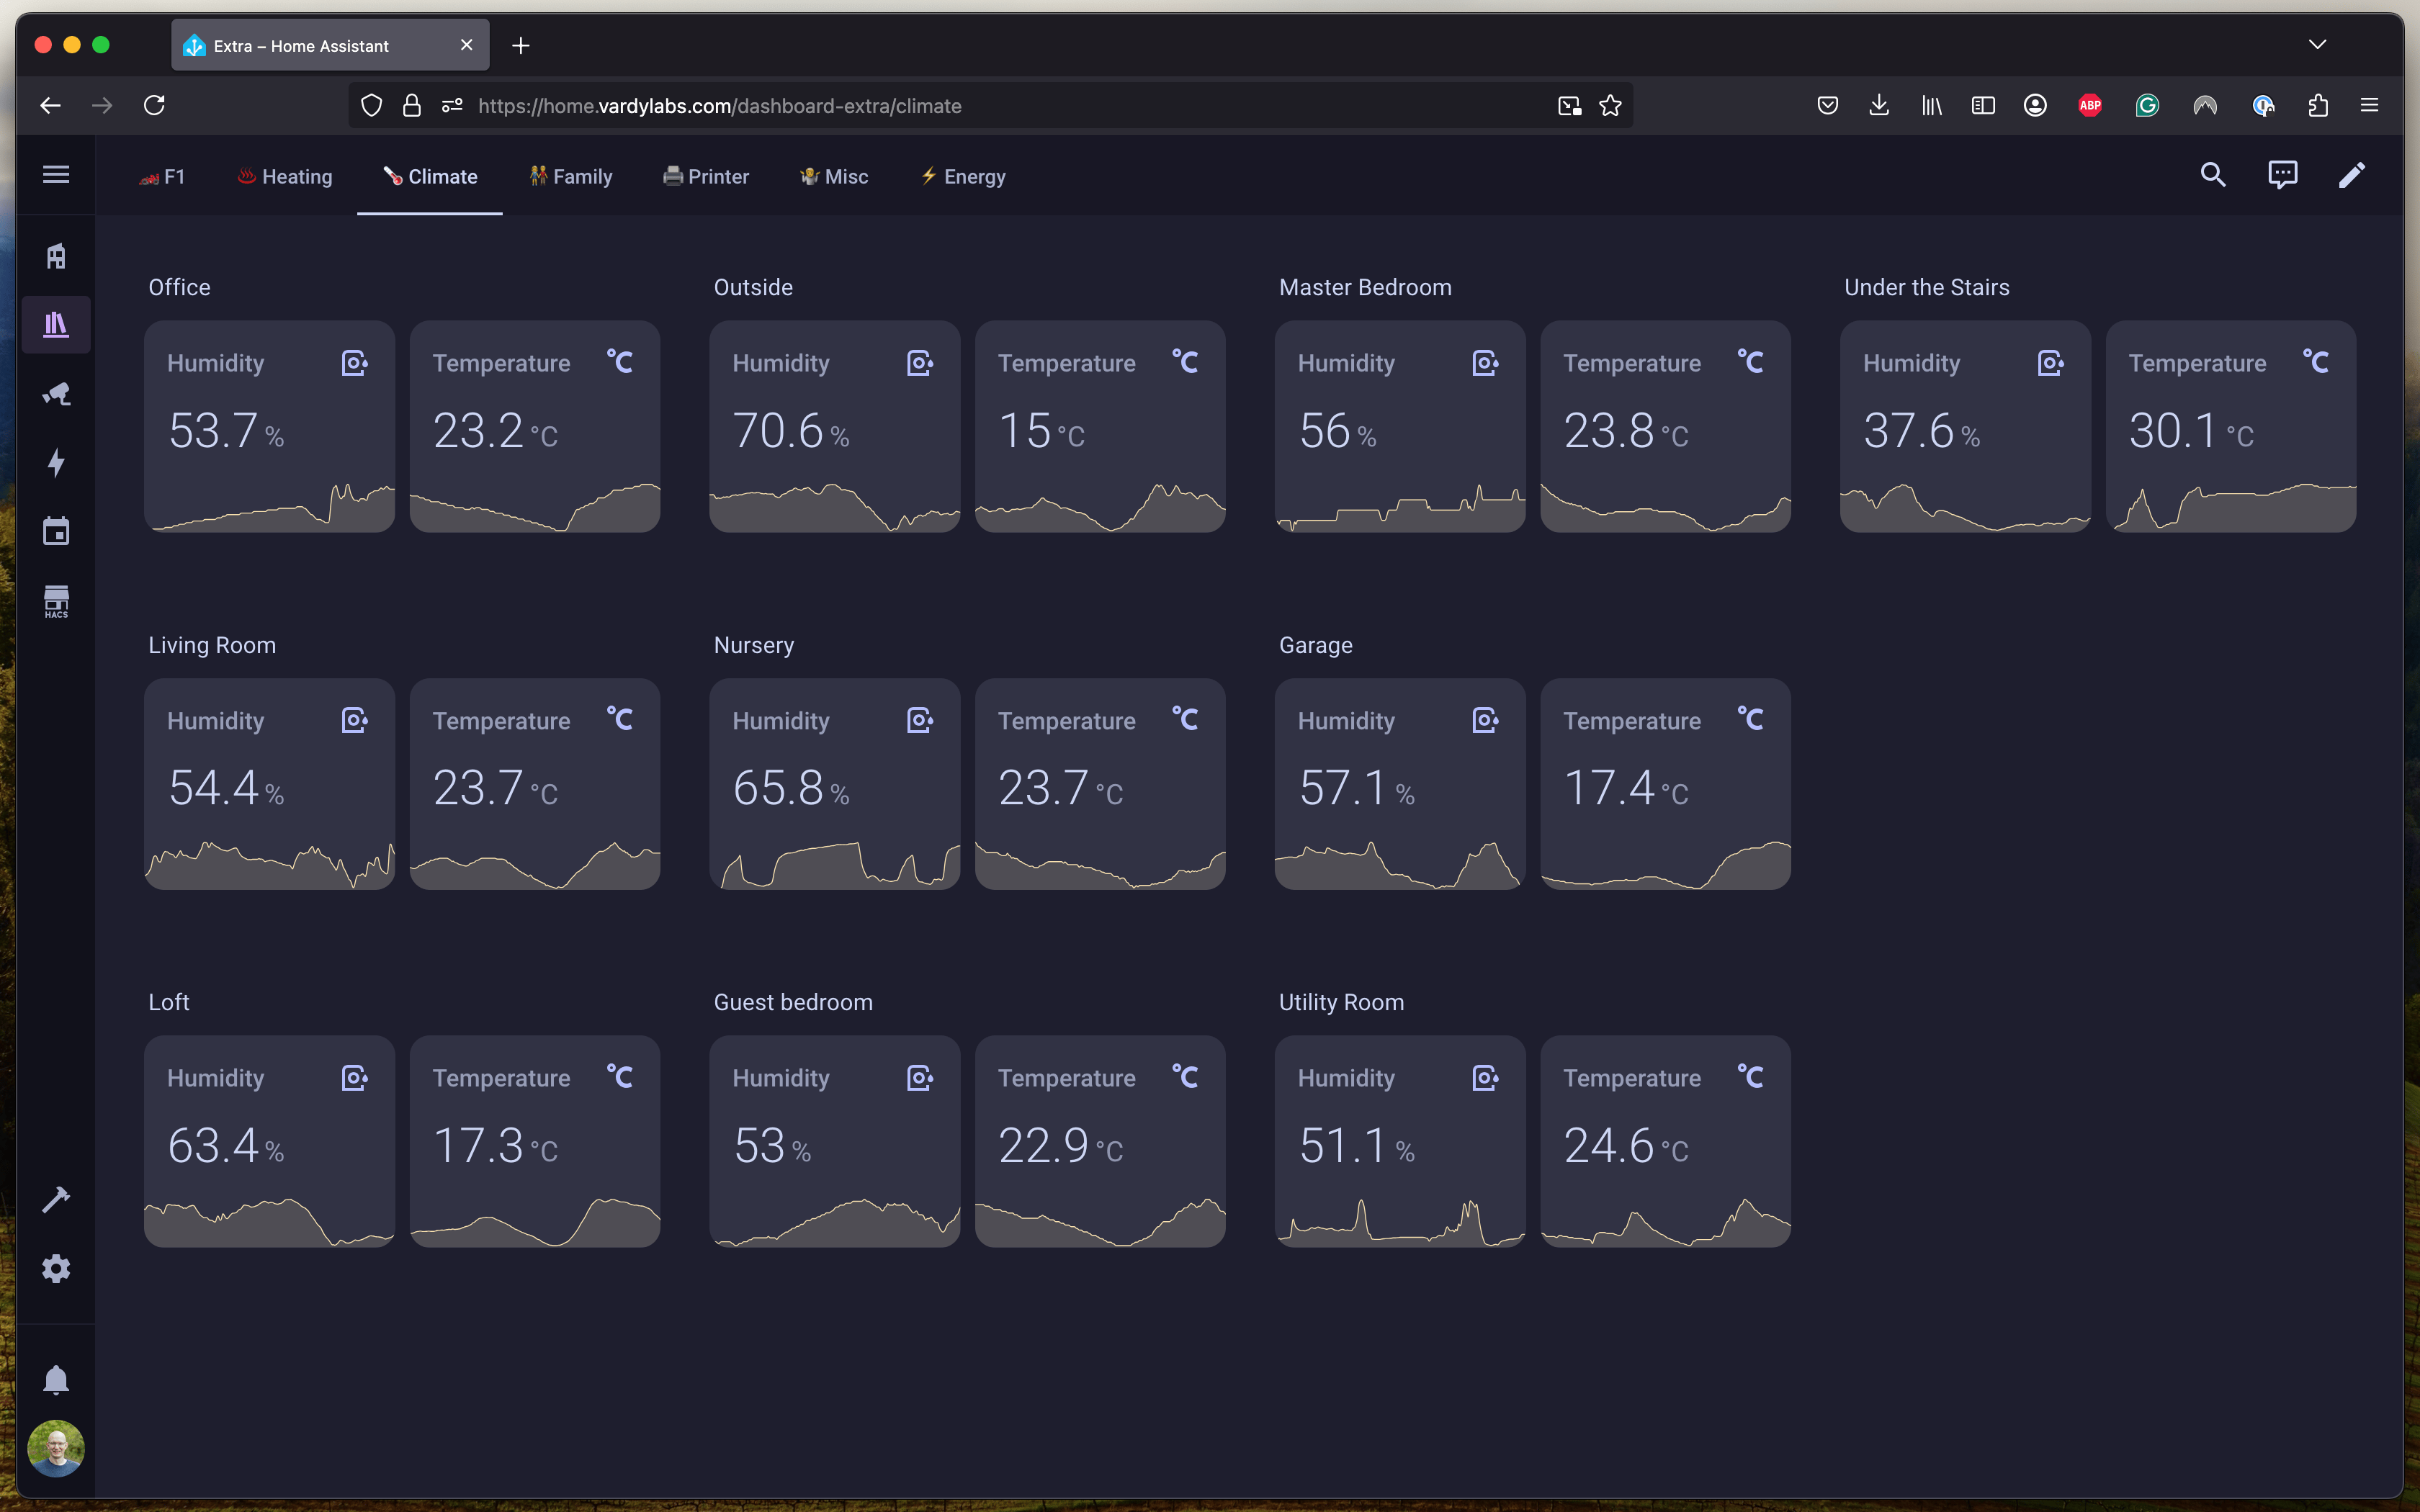Open the Outside Temperature card
The width and height of the screenshot is (2420, 1512).
point(1099,426)
